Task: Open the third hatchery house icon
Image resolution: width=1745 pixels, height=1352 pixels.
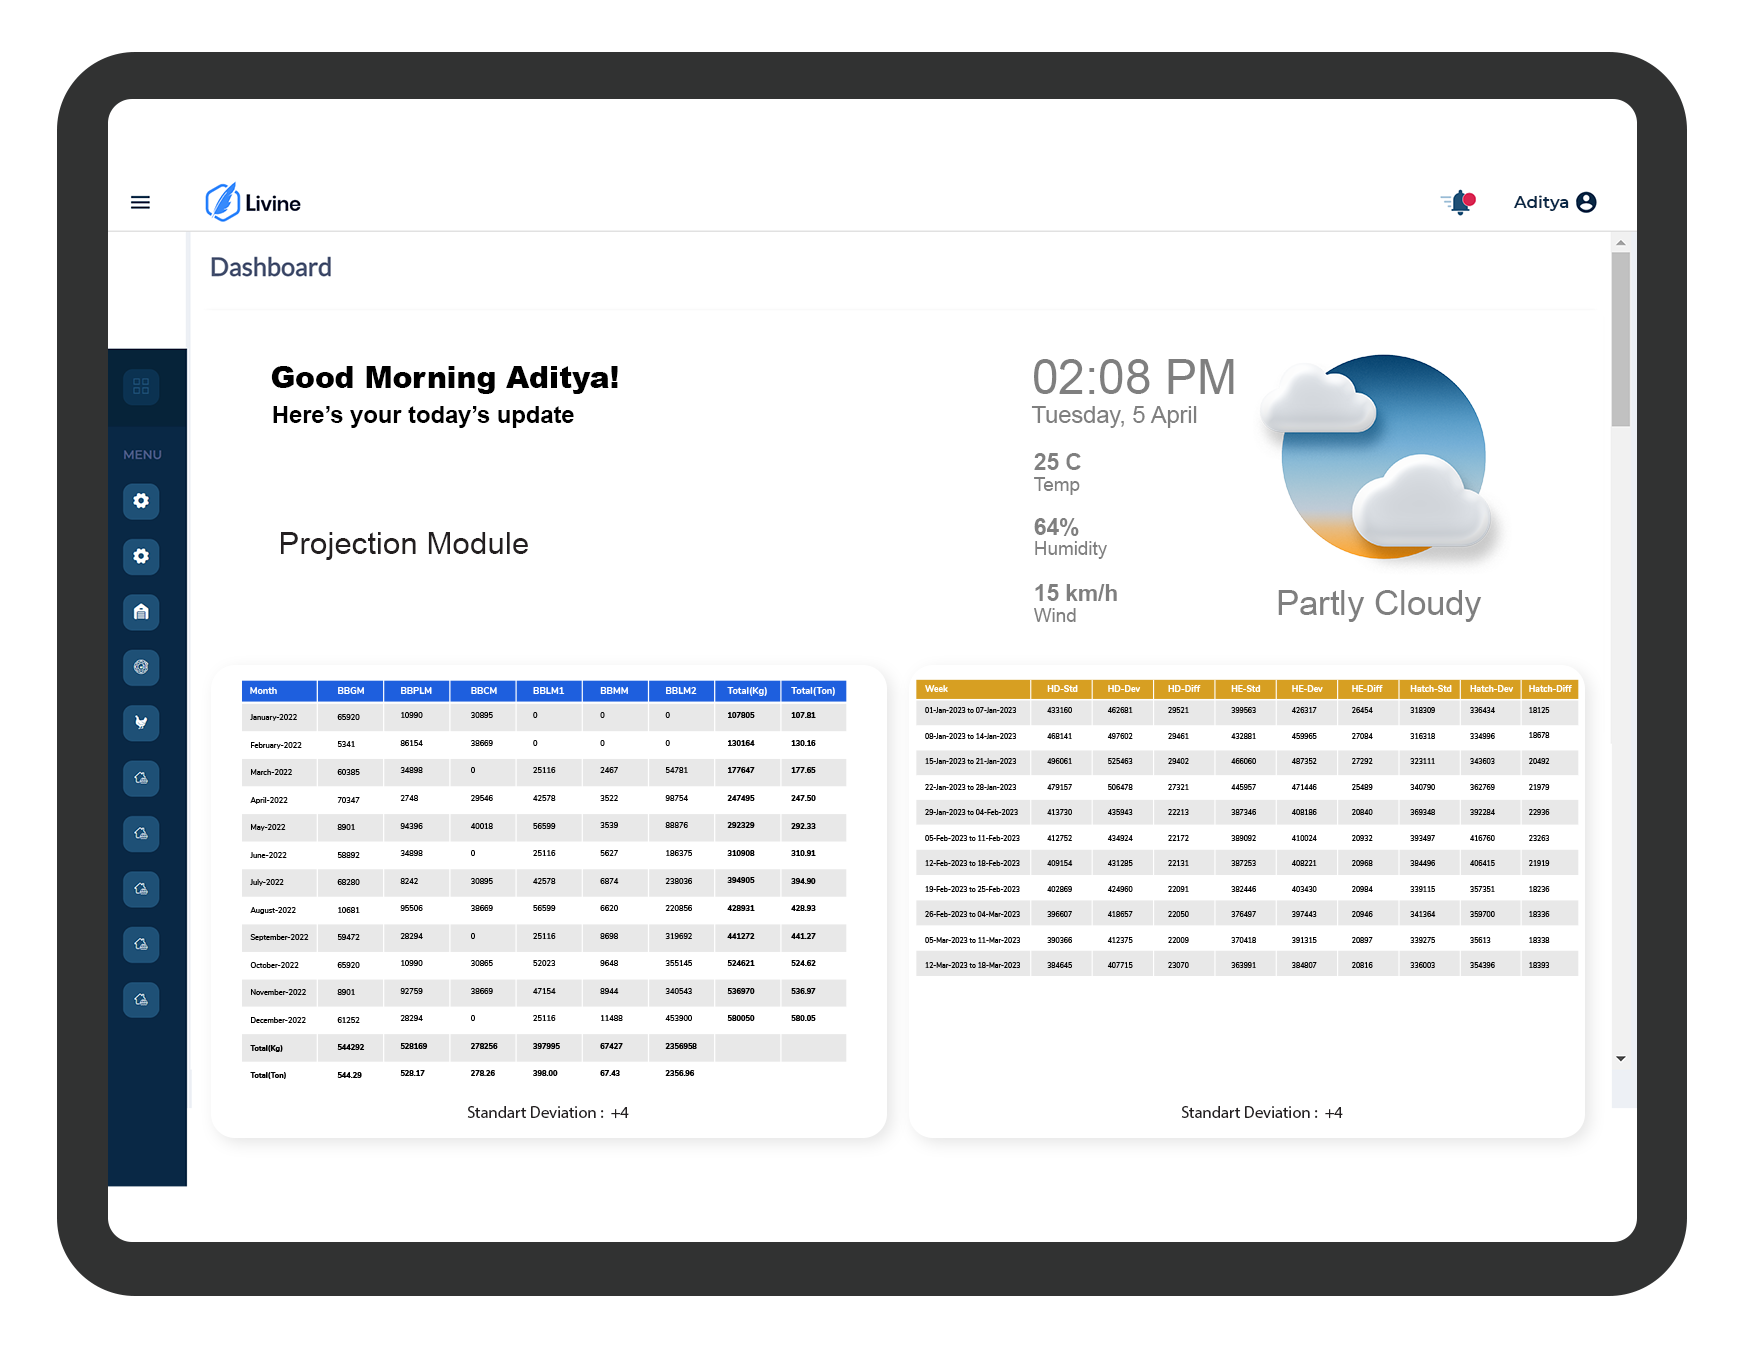Action: click(141, 889)
